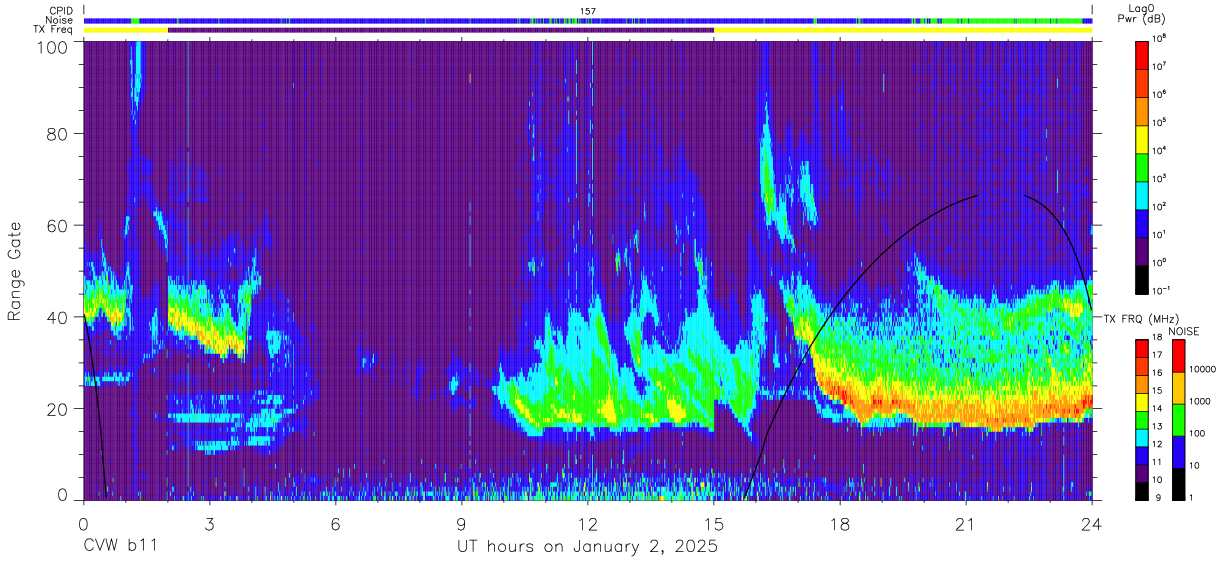The height and width of the screenshot is (567, 1228).
Task: Click the green segment of NOISE colorbar
Action: [1179, 419]
